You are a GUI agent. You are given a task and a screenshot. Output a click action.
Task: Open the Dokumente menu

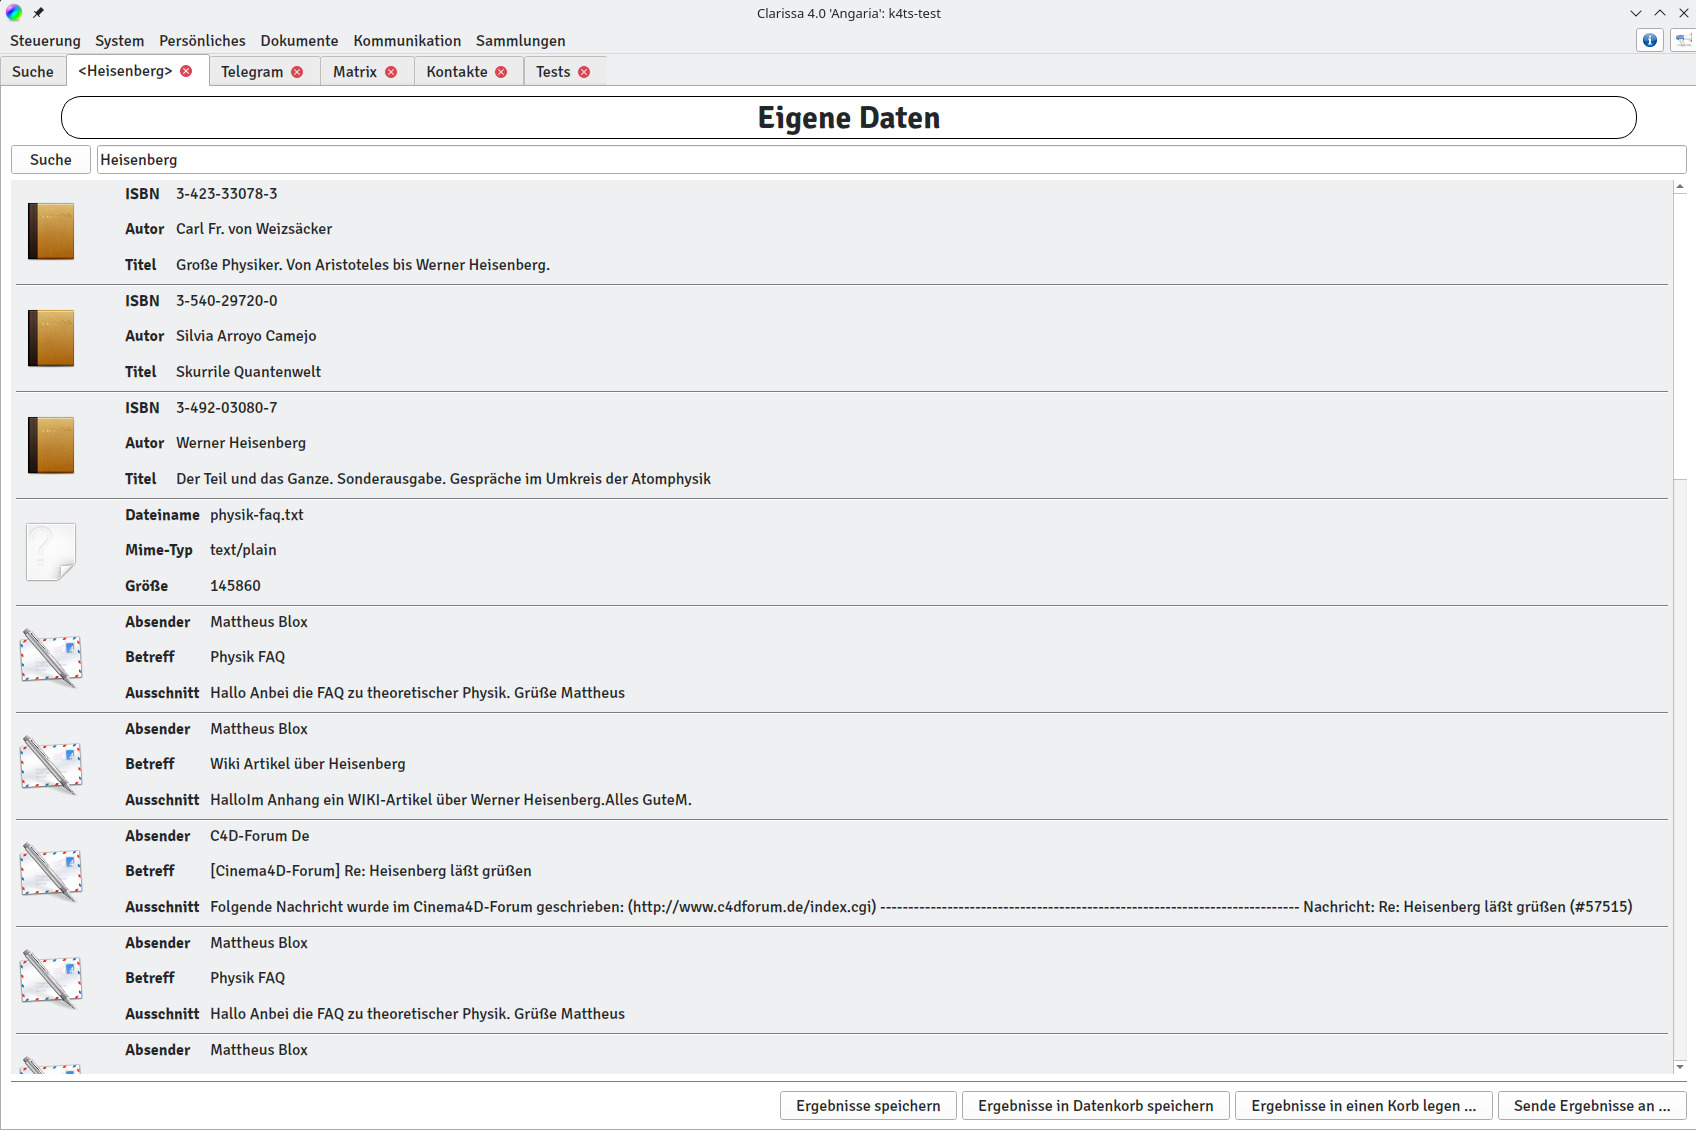(299, 41)
